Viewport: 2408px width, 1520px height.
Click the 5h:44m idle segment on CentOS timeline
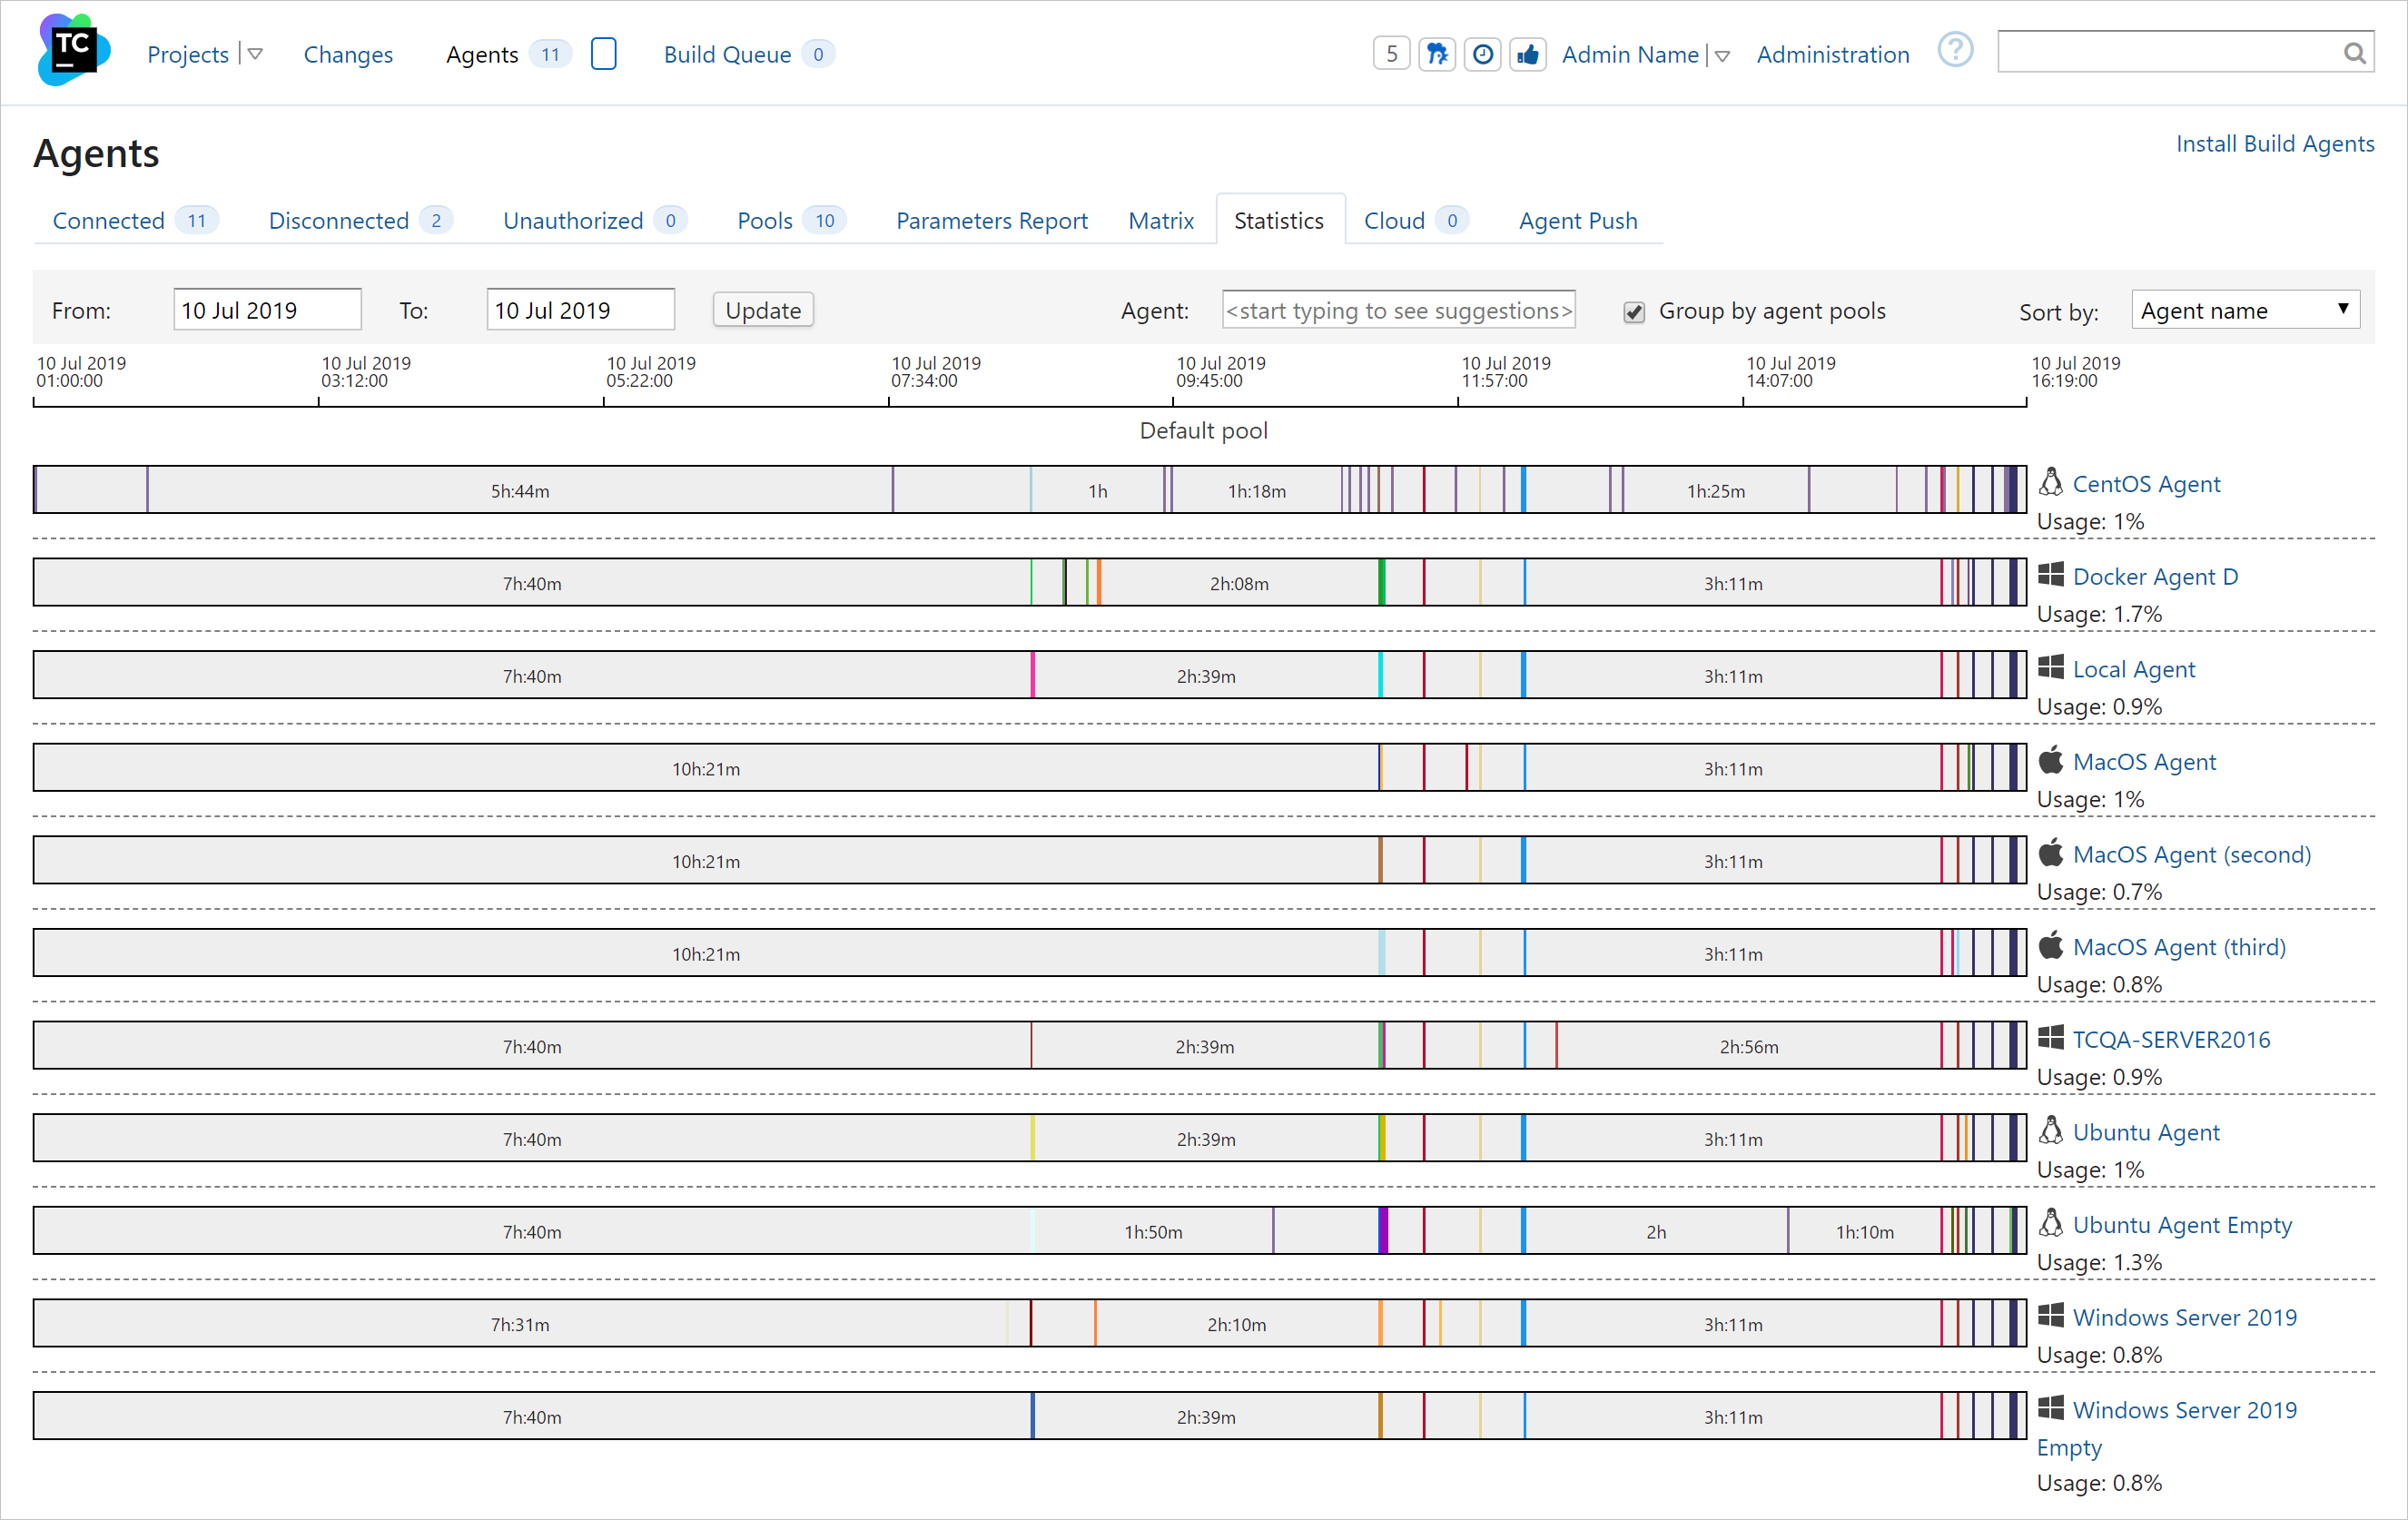point(519,490)
